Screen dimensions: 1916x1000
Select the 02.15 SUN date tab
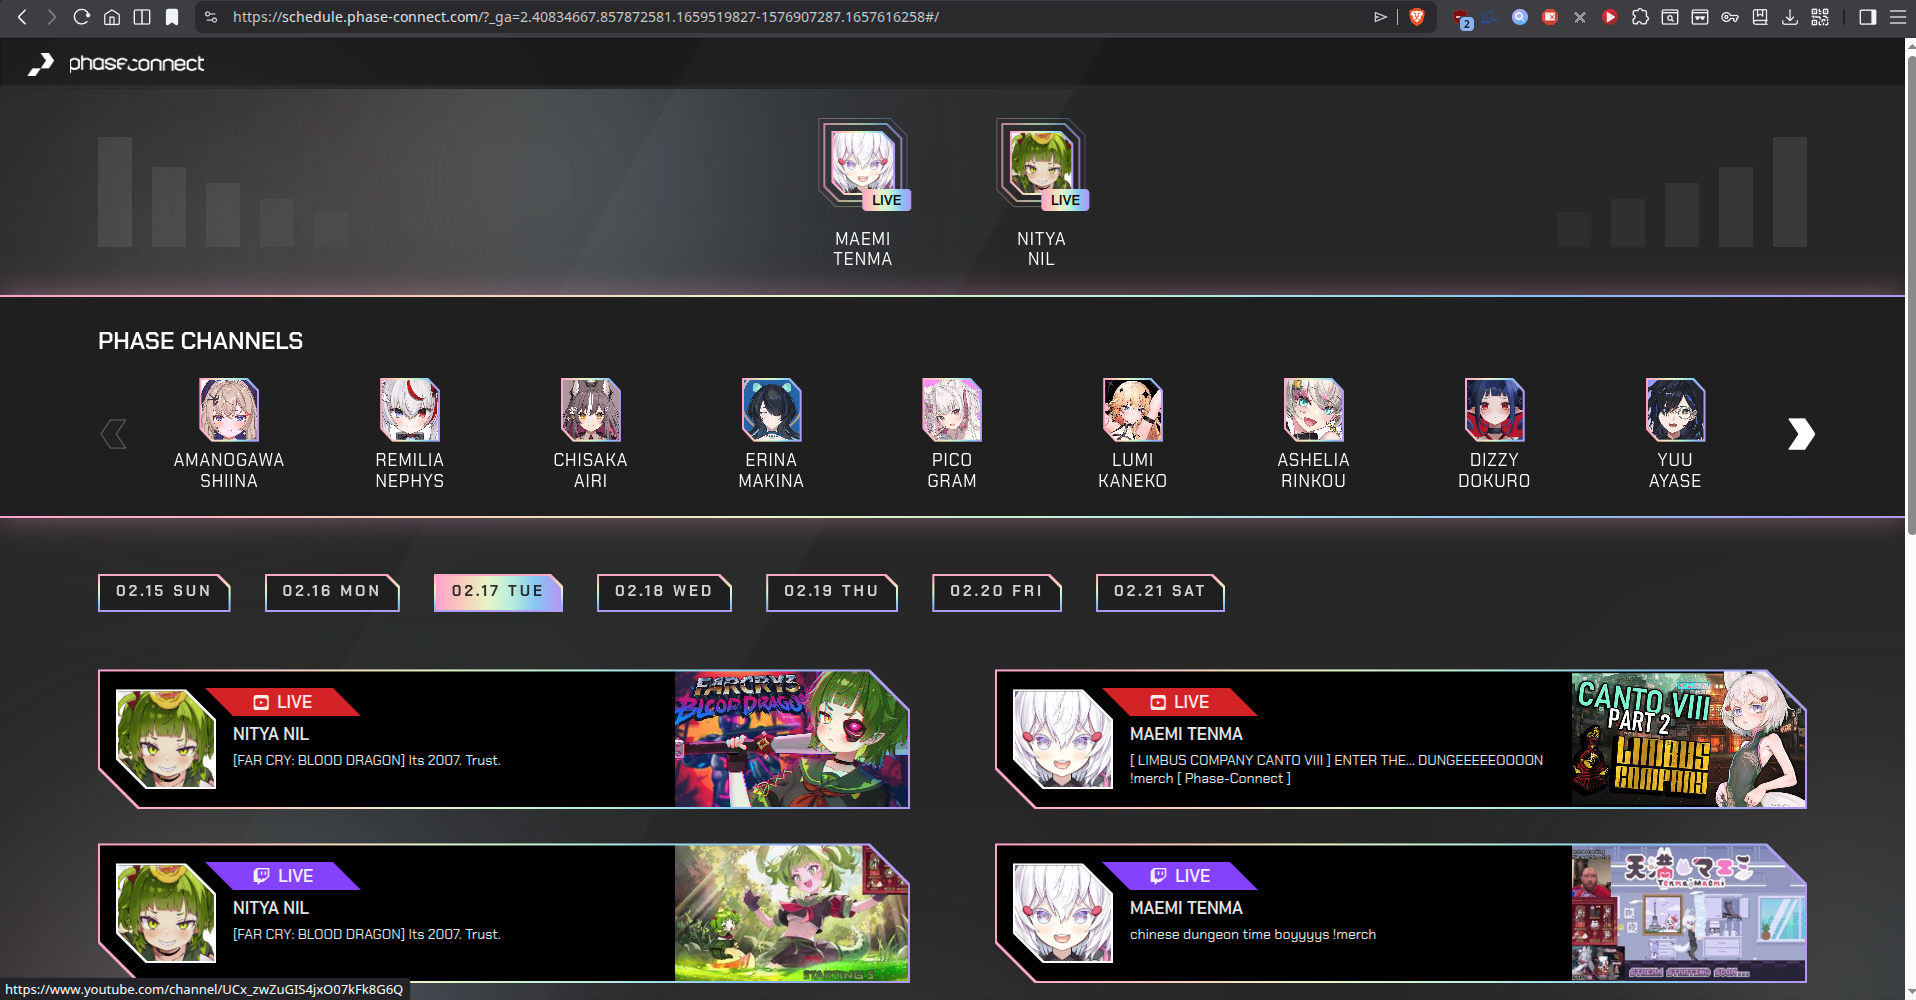pyautogui.click(x=164, y=592)
